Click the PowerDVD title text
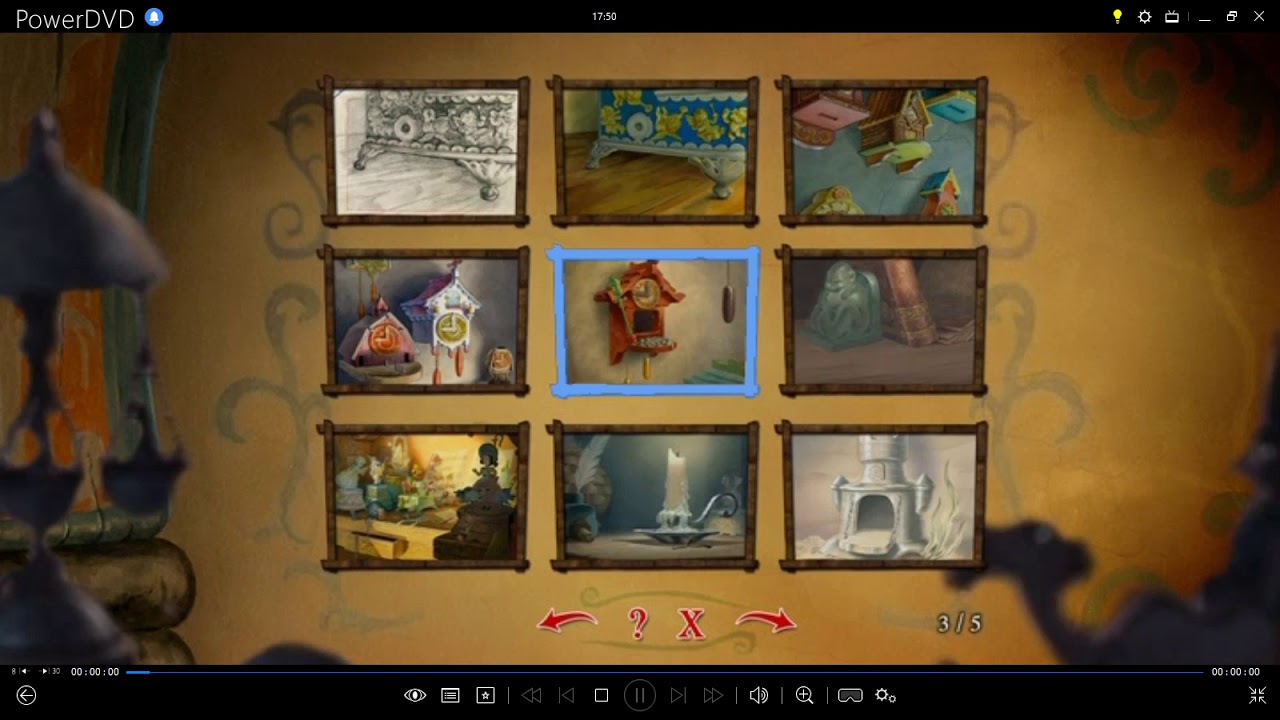 (x=75, y=19)
